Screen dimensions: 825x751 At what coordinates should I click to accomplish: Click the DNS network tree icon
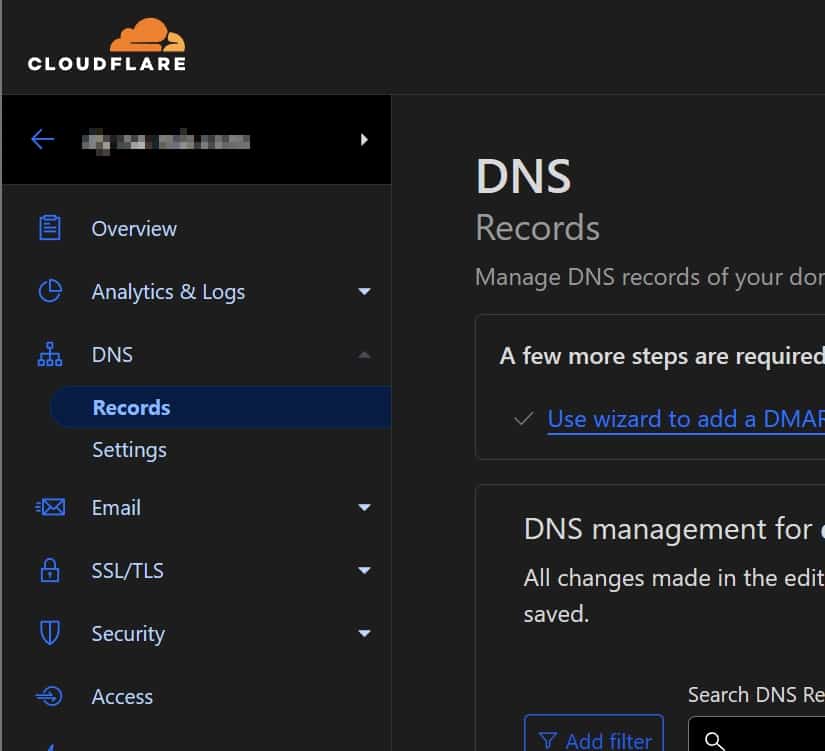point(49,355)
